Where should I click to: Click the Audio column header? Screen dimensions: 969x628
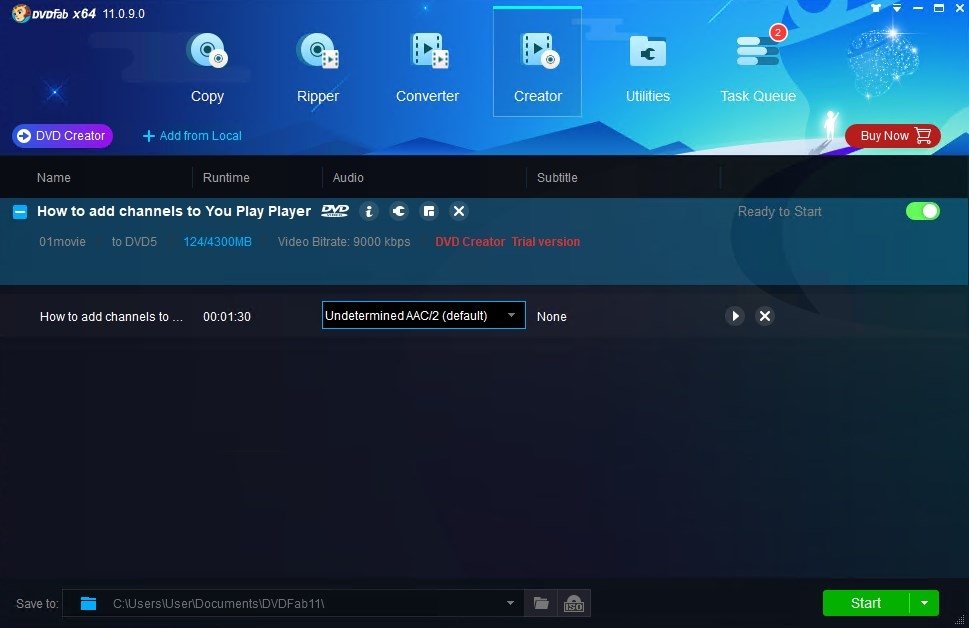348,177
